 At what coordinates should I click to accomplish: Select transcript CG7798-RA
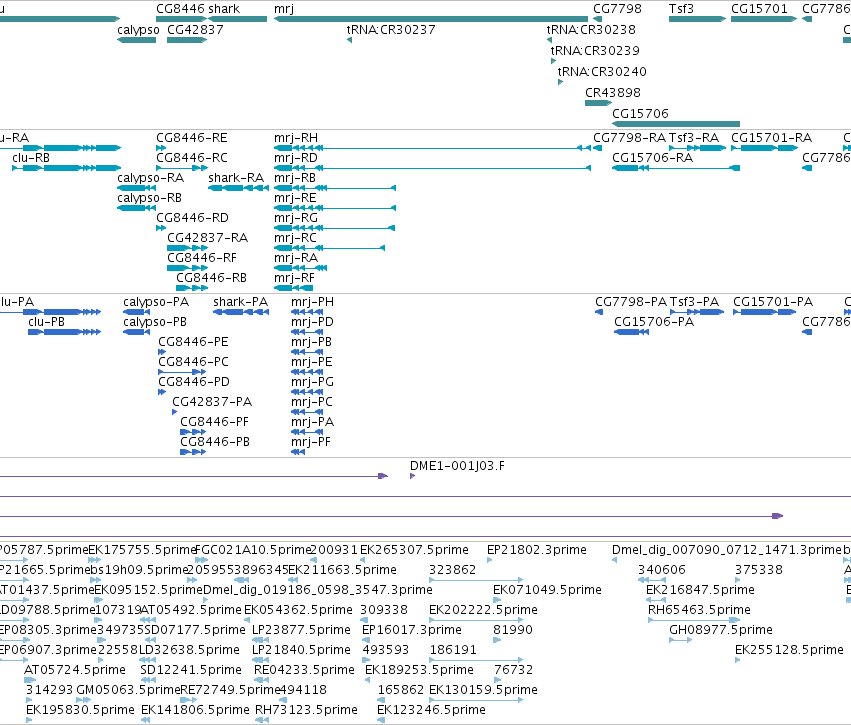597,148
